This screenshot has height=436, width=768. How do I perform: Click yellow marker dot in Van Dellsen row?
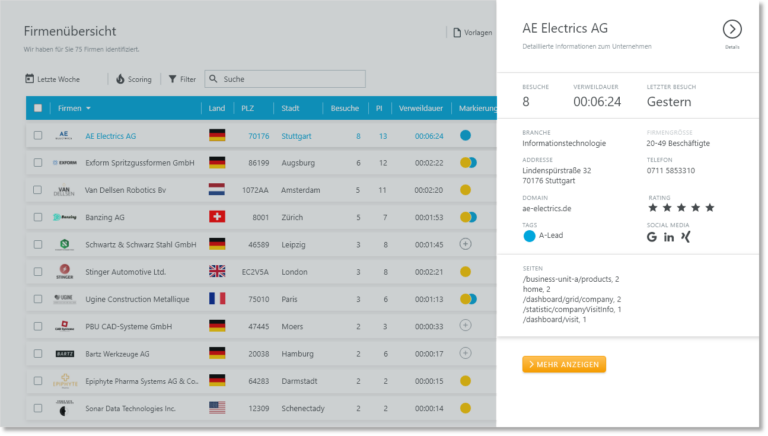465,190
